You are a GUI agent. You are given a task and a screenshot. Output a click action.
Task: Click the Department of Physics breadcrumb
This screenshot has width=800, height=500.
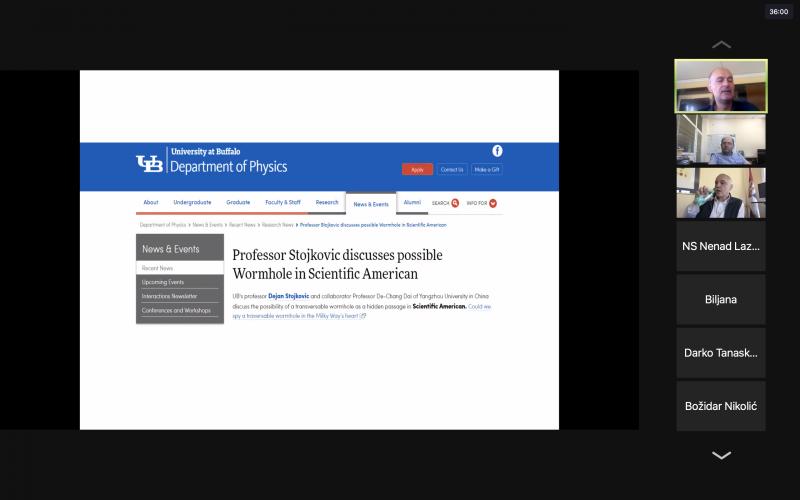click(163, 225)
